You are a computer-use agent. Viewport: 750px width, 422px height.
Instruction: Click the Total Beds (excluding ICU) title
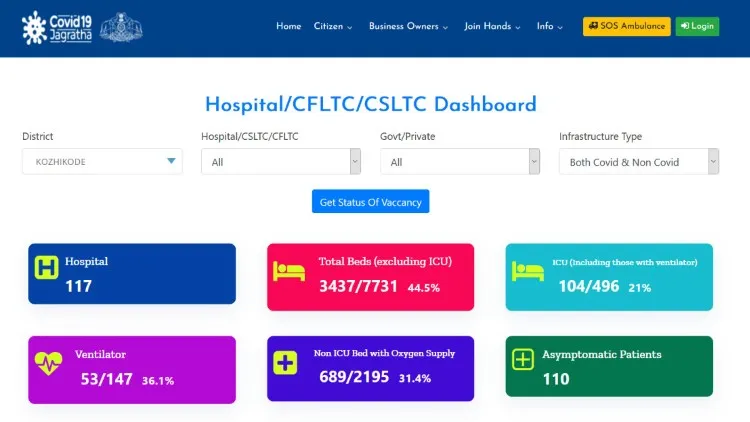(x=385, y=261)
